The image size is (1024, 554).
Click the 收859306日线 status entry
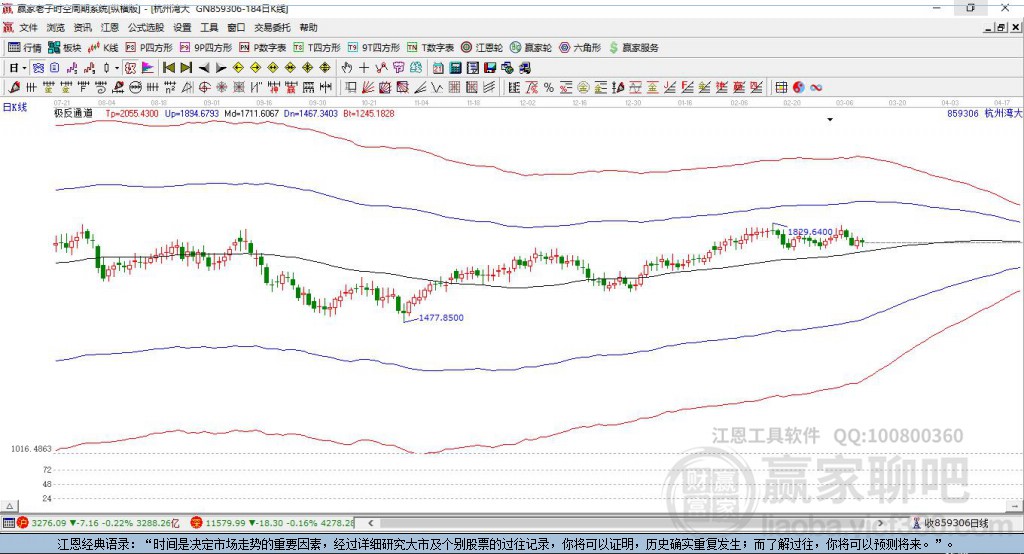(x=951, y=523)
